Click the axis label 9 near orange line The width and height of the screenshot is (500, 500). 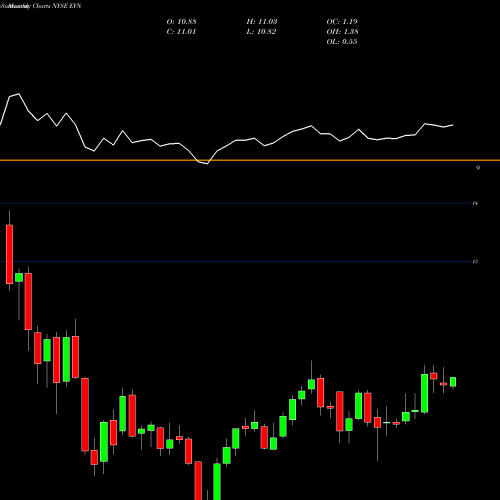coord(478,168)
